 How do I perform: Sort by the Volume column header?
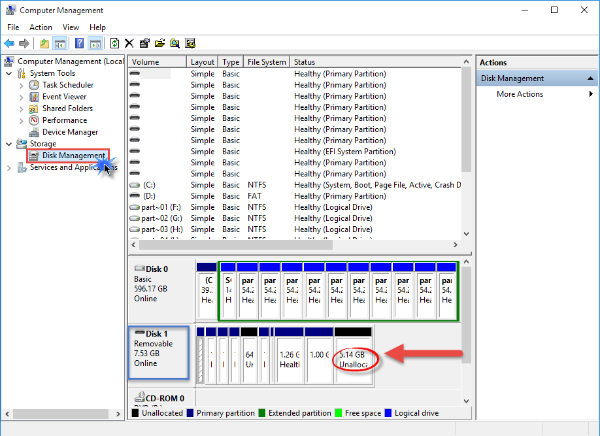(x=157, y=62)
